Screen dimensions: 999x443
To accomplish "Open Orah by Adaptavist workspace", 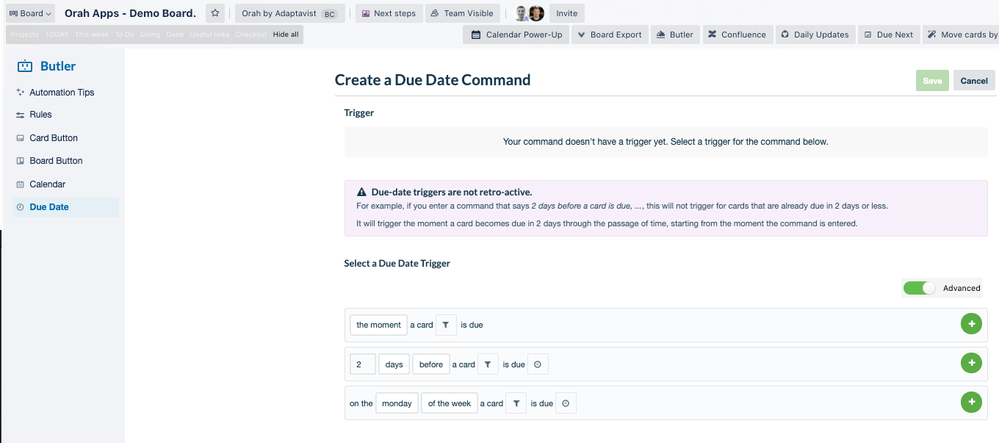I will coord(290,13).
